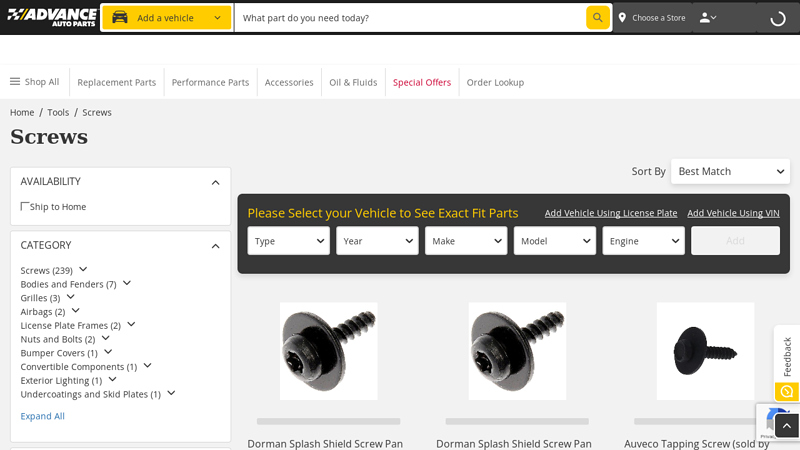This screenshot has height=450, width=800.
Task: Select the Screws (239) category filter
Action: [46, 270]
